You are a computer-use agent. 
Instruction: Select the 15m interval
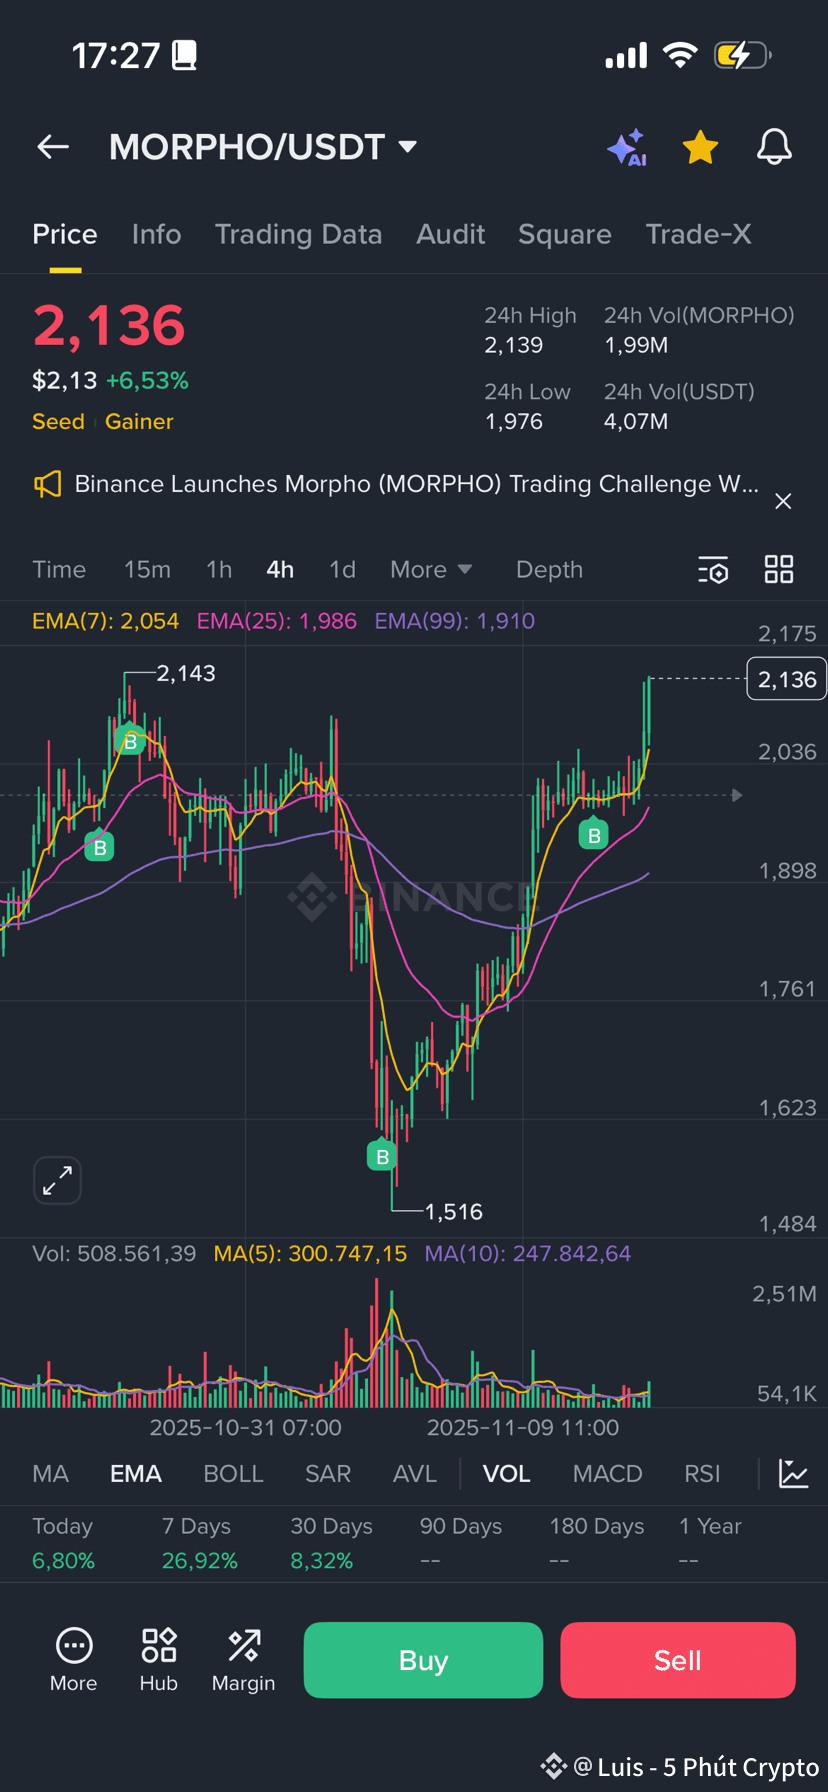(x=147, y=570)
